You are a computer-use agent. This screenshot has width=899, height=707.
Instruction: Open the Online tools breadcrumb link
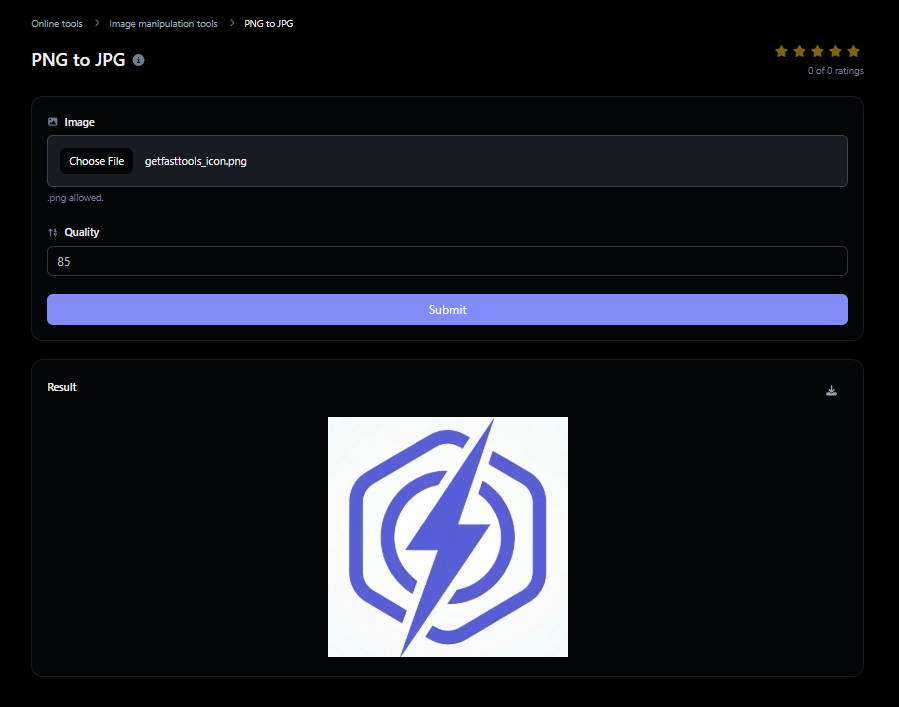coord(57,23)
